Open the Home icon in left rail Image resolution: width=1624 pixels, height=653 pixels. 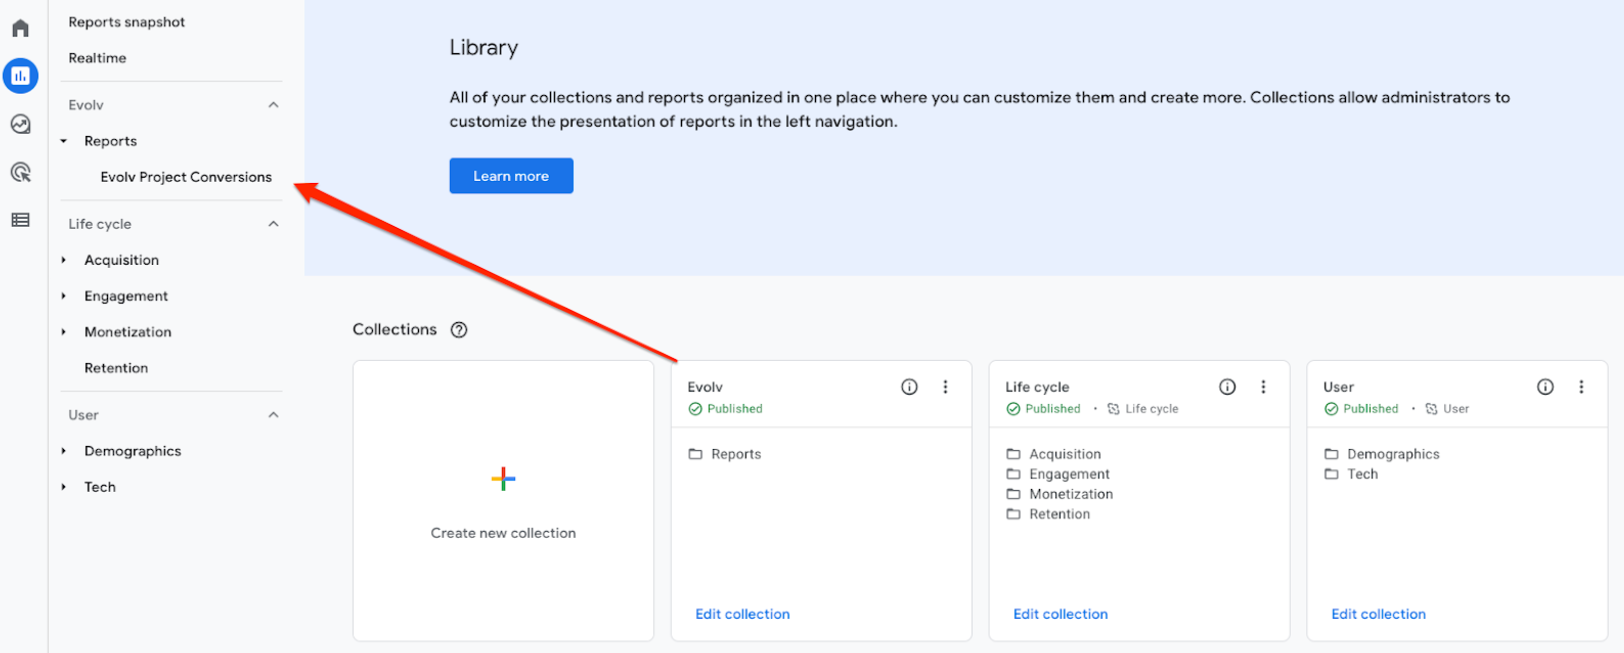pyautogui.click(x=21, y=28)
